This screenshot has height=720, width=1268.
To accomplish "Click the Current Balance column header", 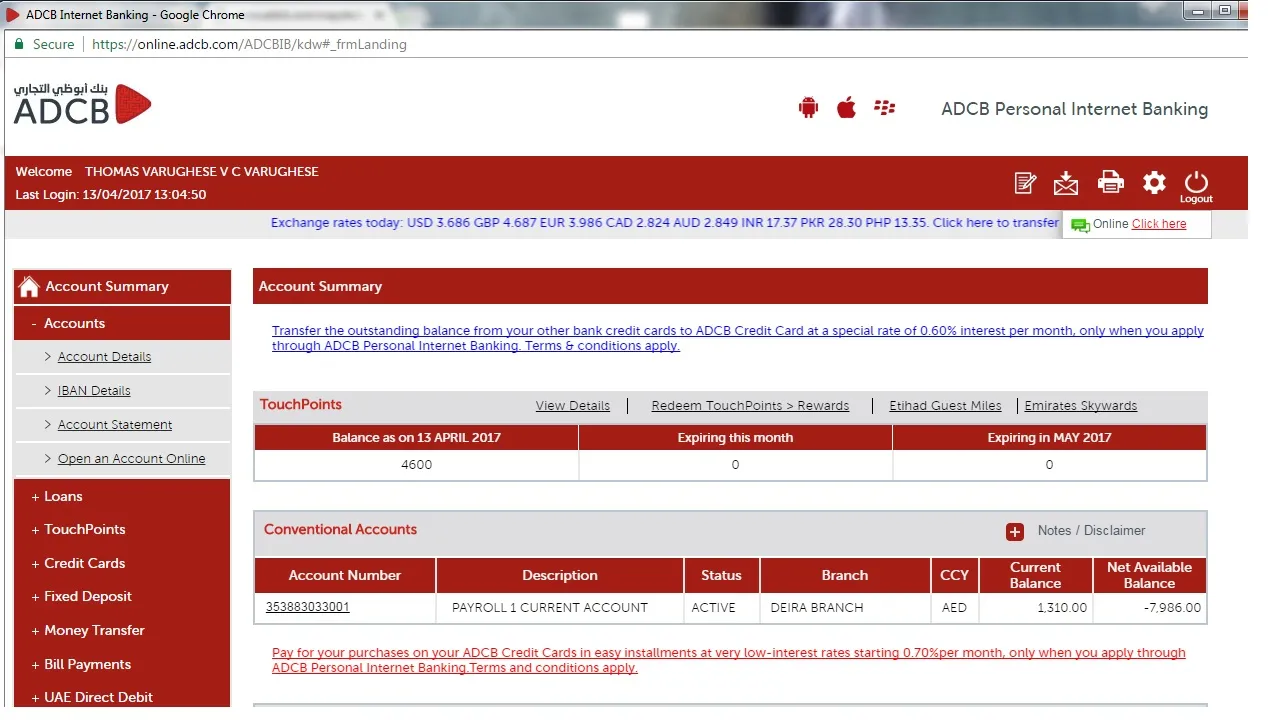I will pos(1035,575).
